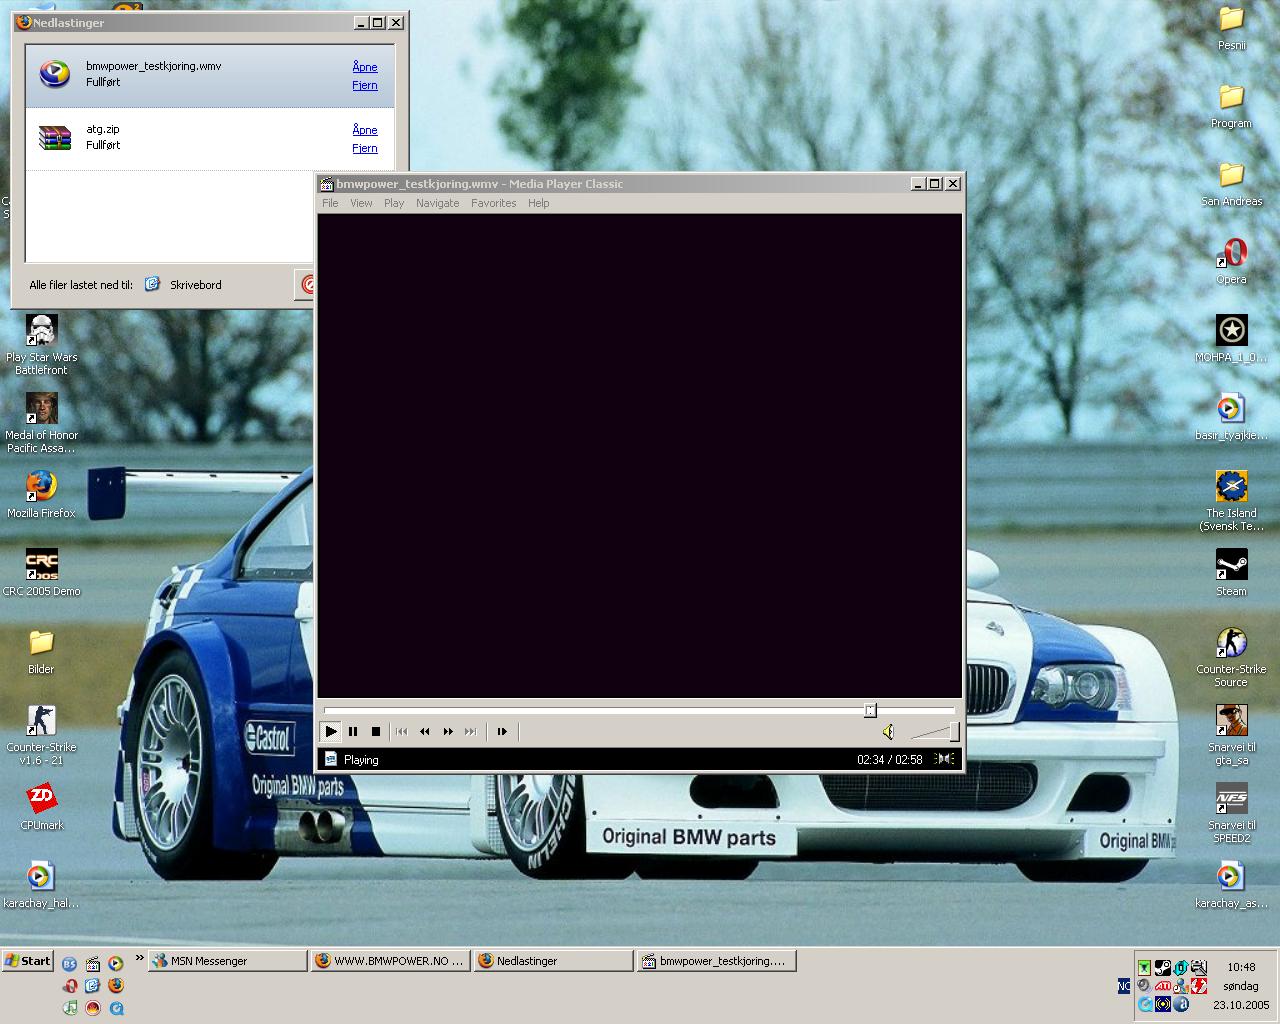The image size is (1280, 1024).
Task: Open CRC 2005 Demo desktop icon
Action: (41, 573)
